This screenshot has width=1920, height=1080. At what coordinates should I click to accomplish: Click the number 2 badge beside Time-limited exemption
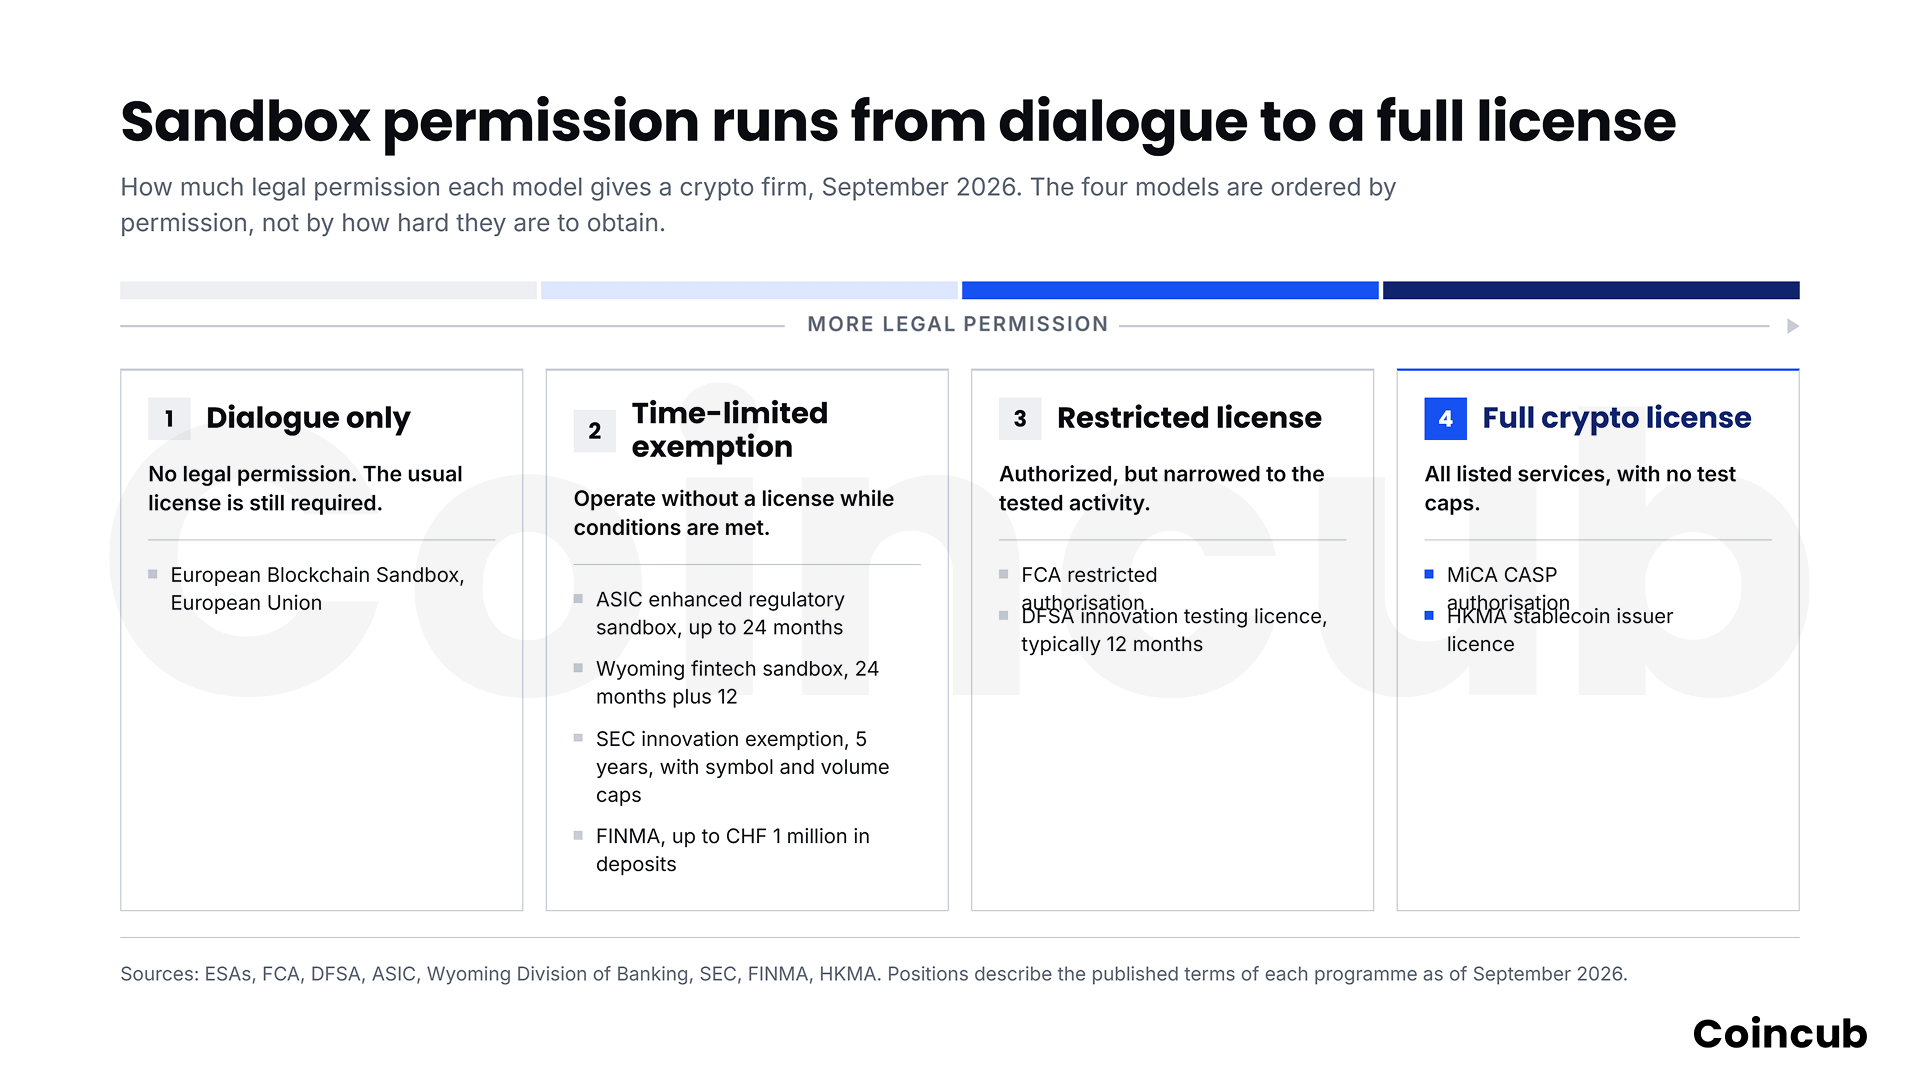(594, 431)
